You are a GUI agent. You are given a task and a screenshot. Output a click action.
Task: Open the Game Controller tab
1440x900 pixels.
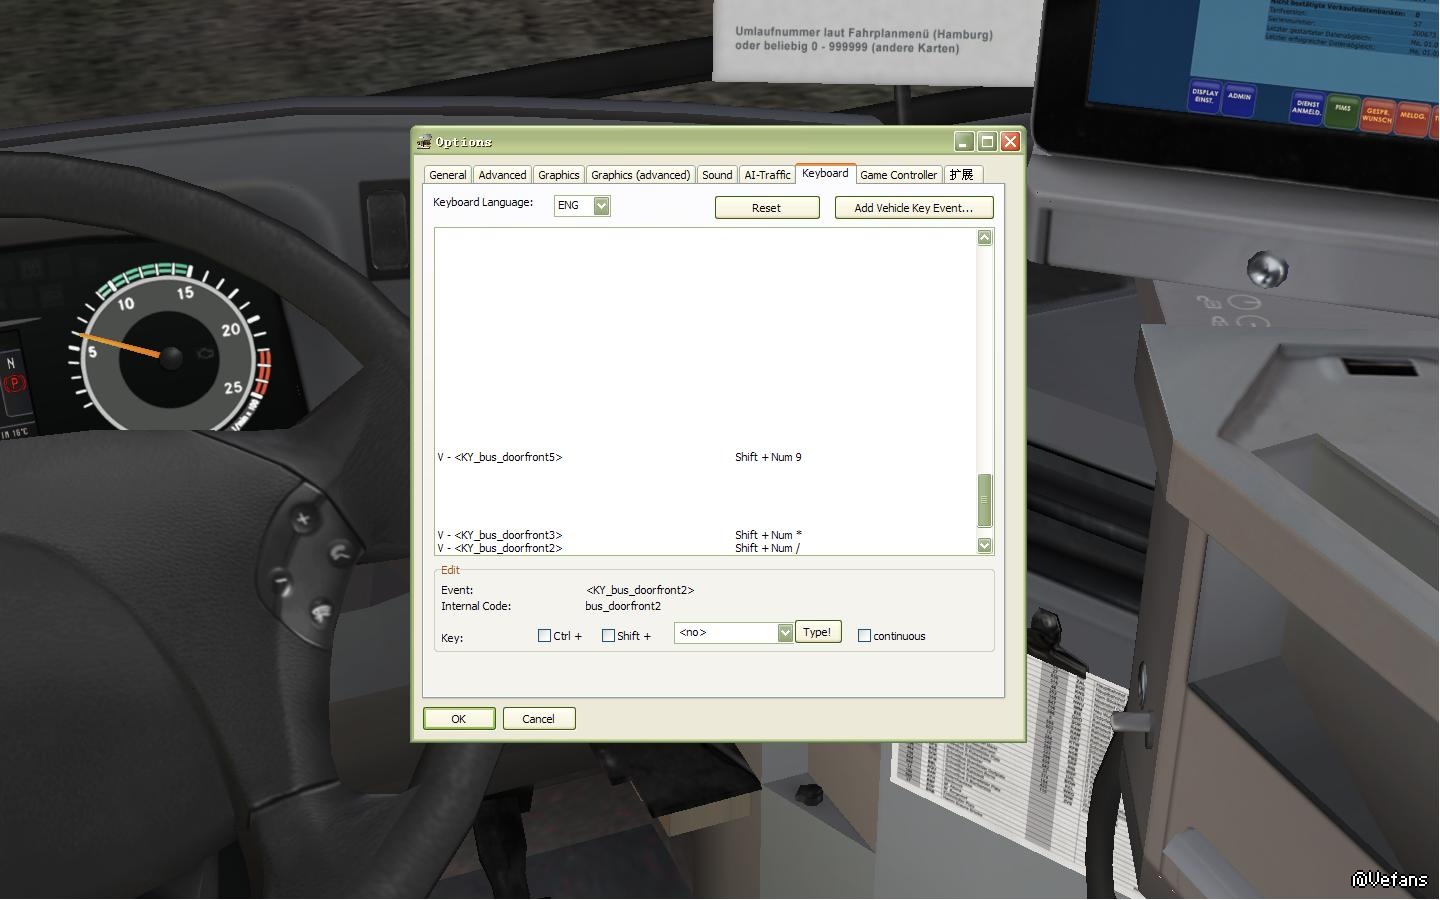pyautogui.click(x=898, y=175)
